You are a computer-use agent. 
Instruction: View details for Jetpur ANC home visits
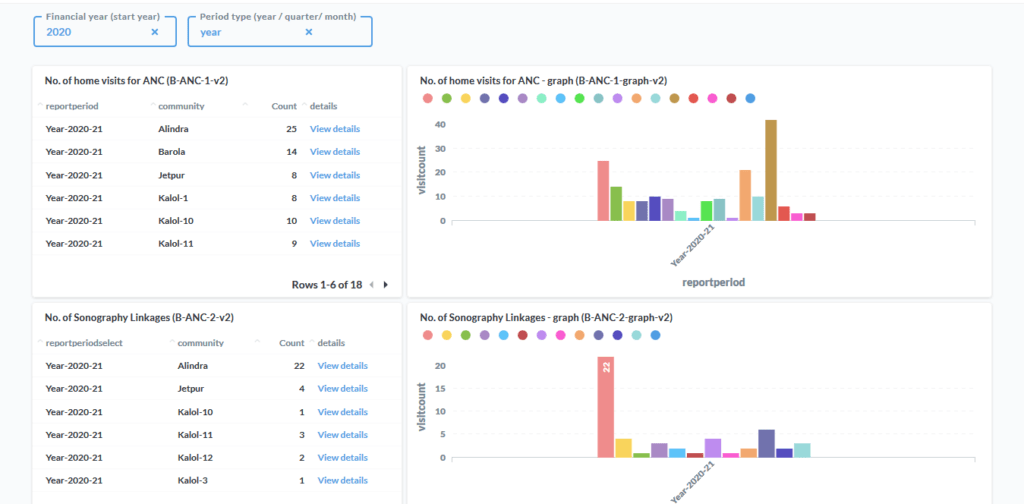pyautogui.click(x=335, y=175)
